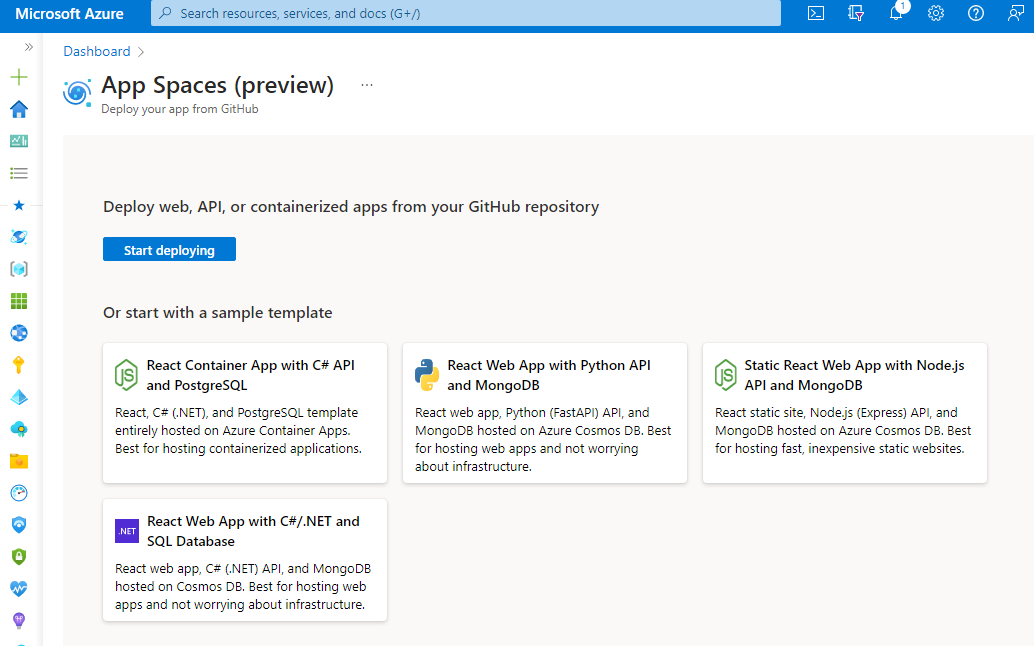Open the Directories and subscriptions filter
This screenshot has width=1034, height=646.
click(855, 14)
